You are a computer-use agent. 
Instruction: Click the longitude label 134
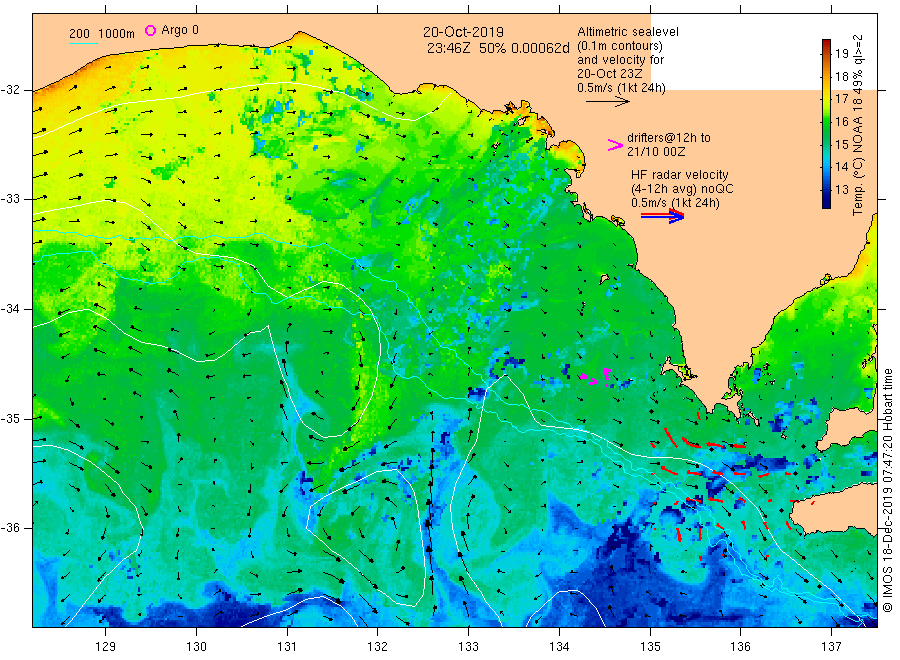point(559,647)
